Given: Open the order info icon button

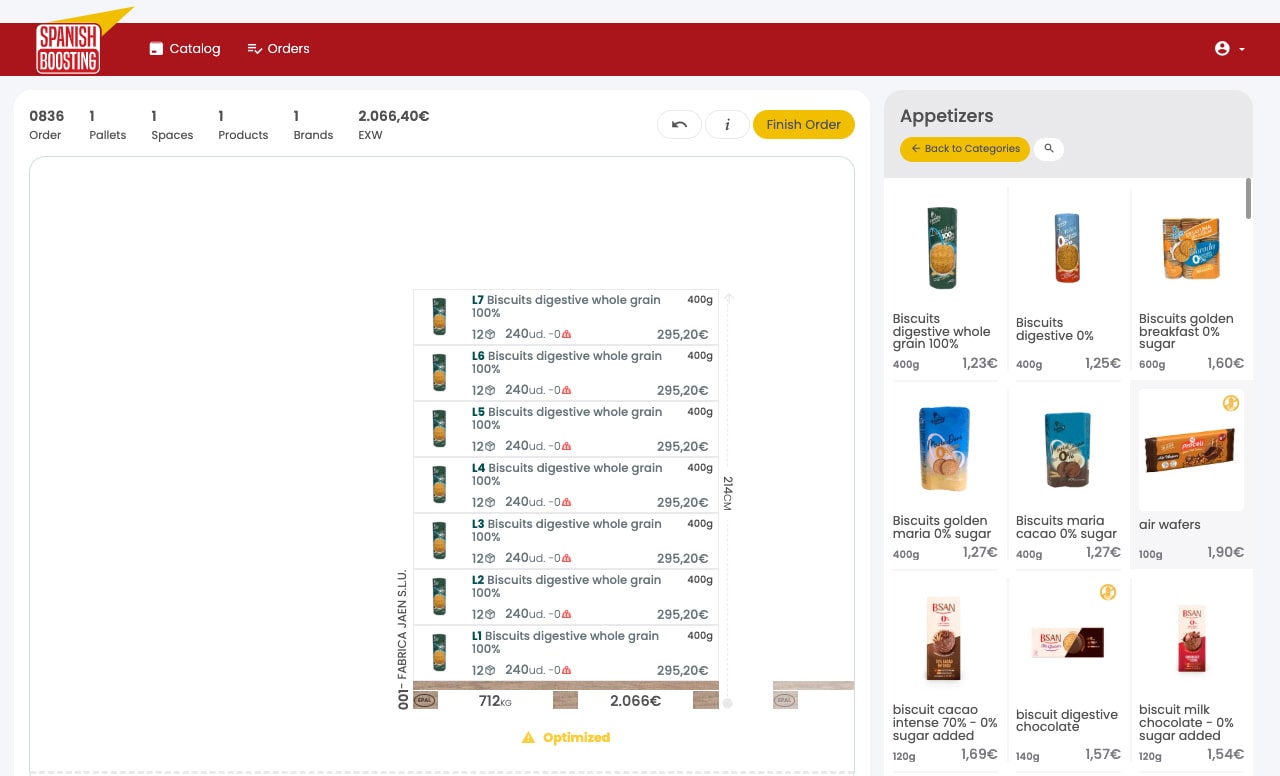Looking at the screenshot, I should point(727,124).
